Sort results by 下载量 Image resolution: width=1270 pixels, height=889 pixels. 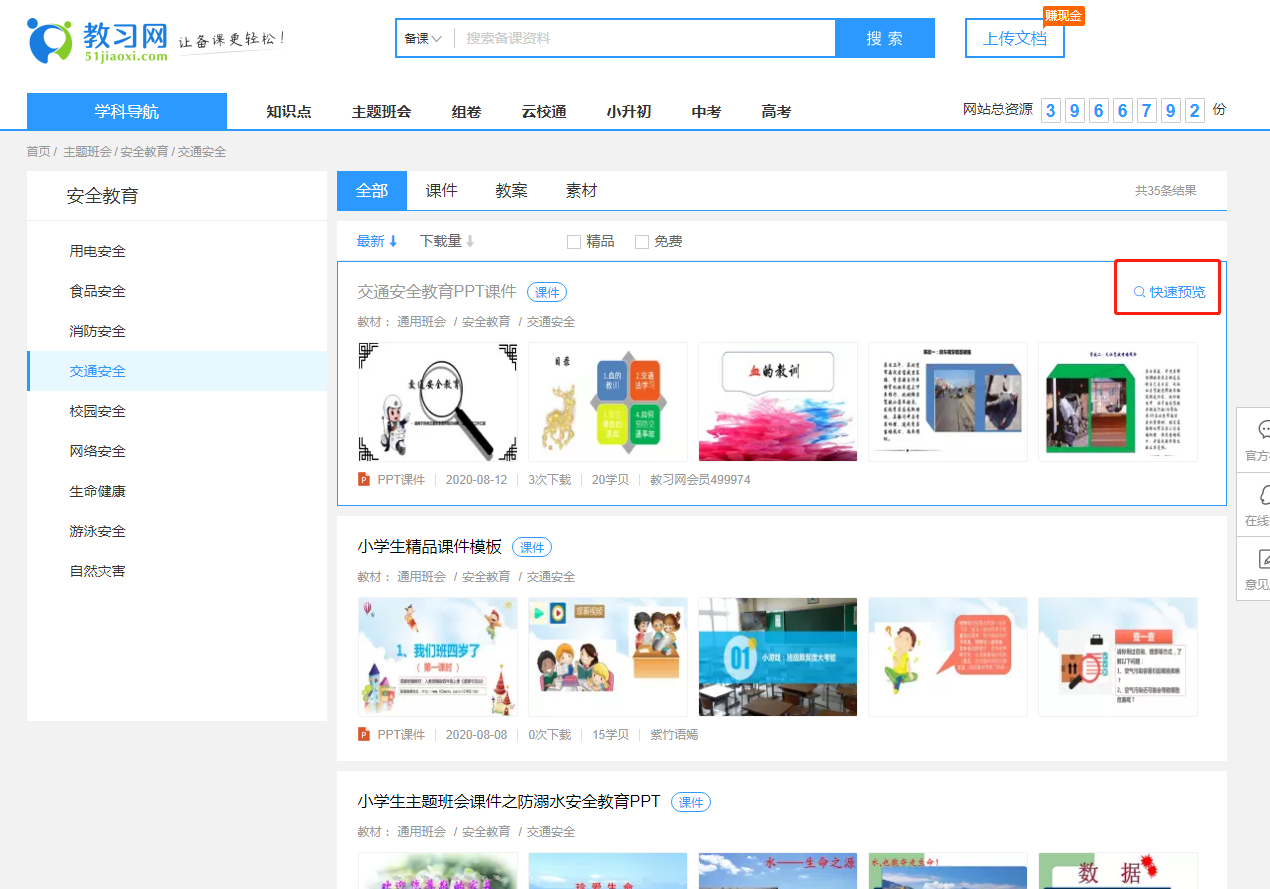[447, 241]
